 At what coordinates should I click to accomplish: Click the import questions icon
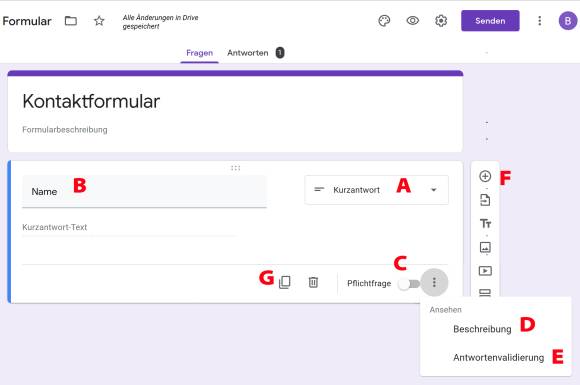coord(485,200)
